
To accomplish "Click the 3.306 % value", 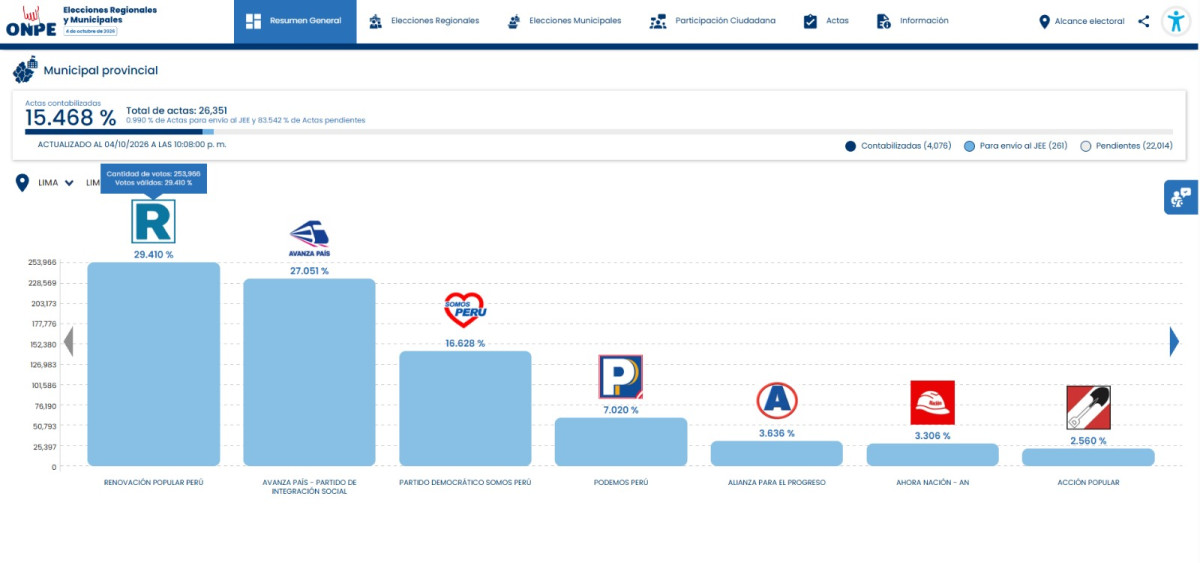I will 933,436.
